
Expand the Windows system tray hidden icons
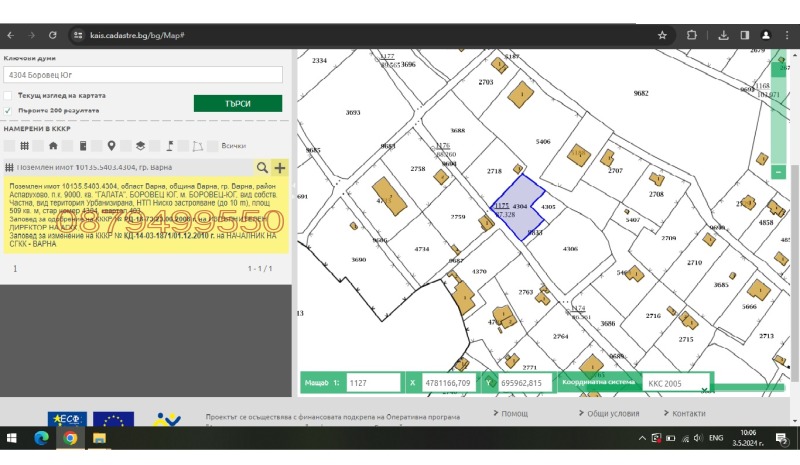(x=642, y=438)
